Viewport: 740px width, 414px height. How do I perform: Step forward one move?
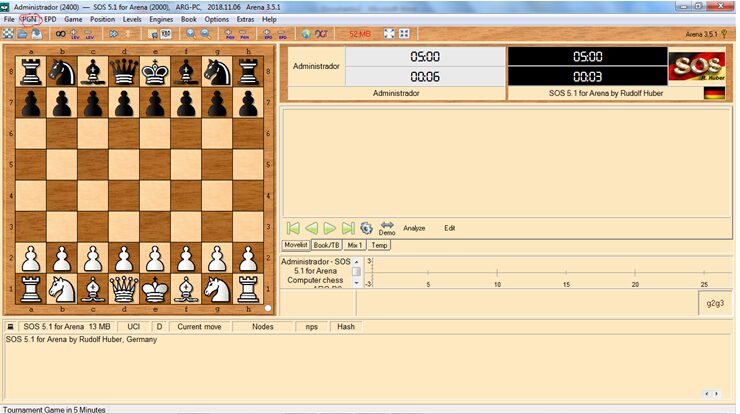point(329,228)
